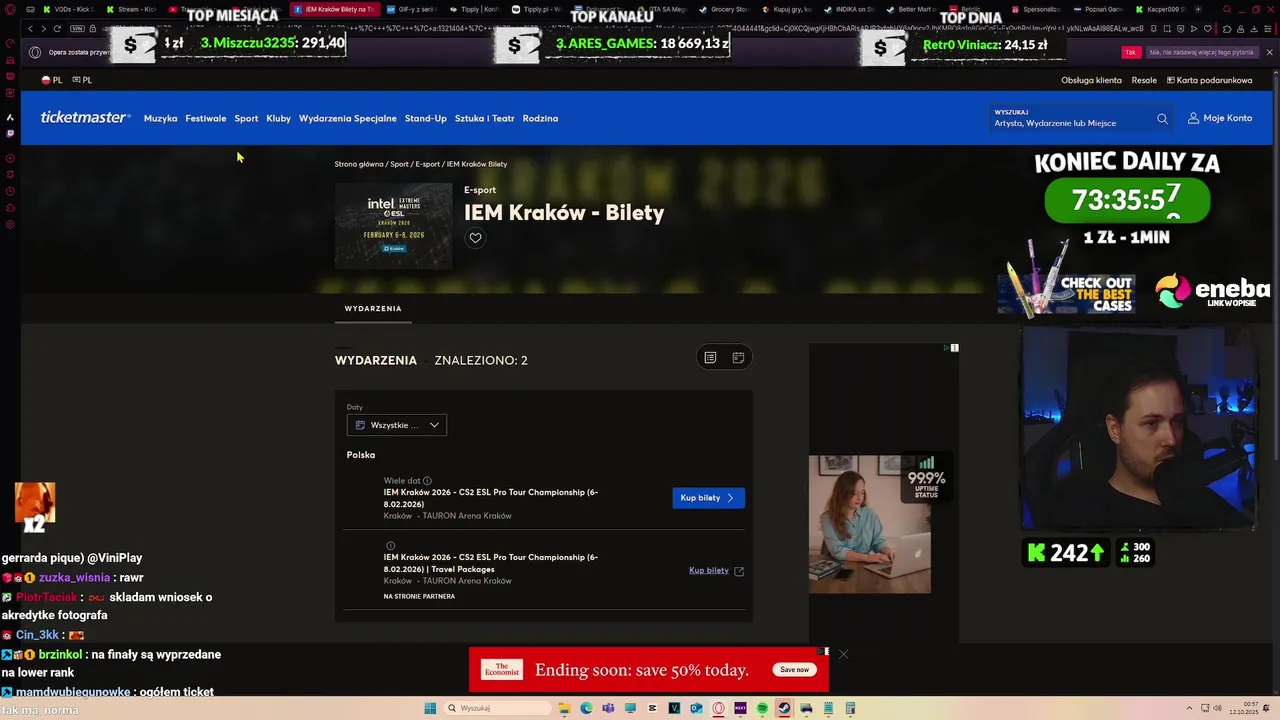
Task: Click the taskbar clock showing 00:57
Action: click(1244, 708)
